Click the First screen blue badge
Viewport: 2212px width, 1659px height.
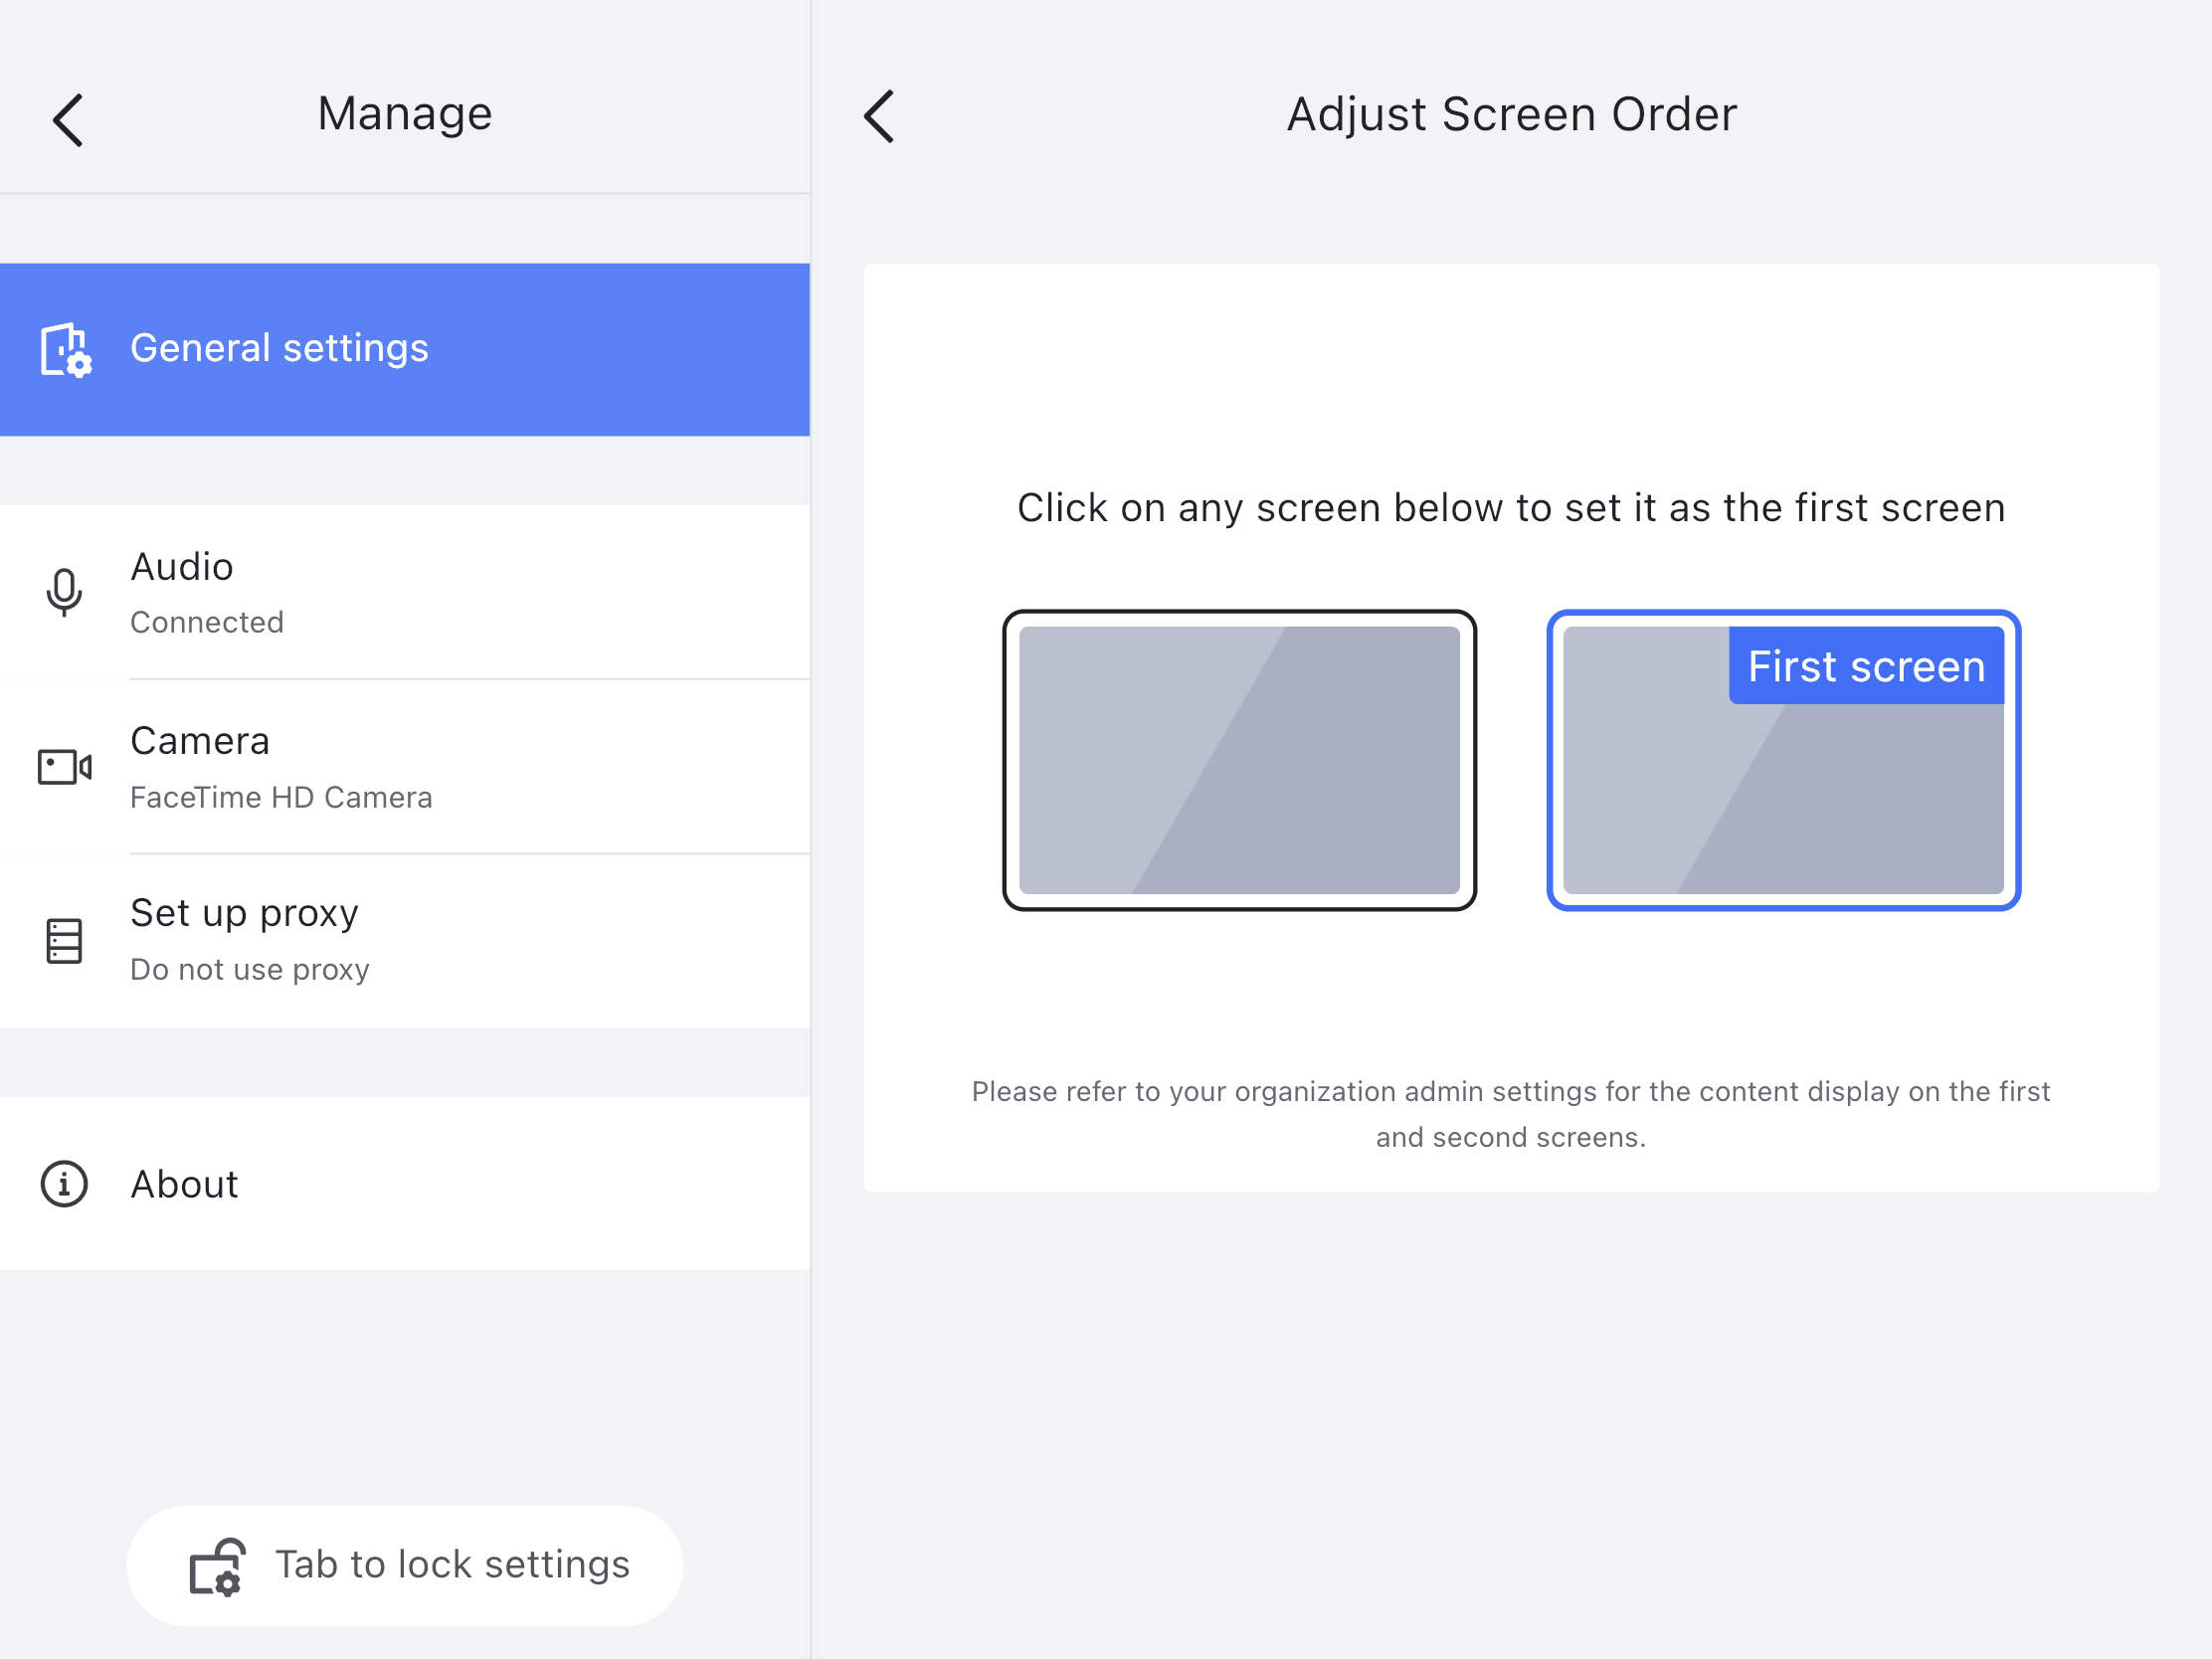[x=1866, y=666]
